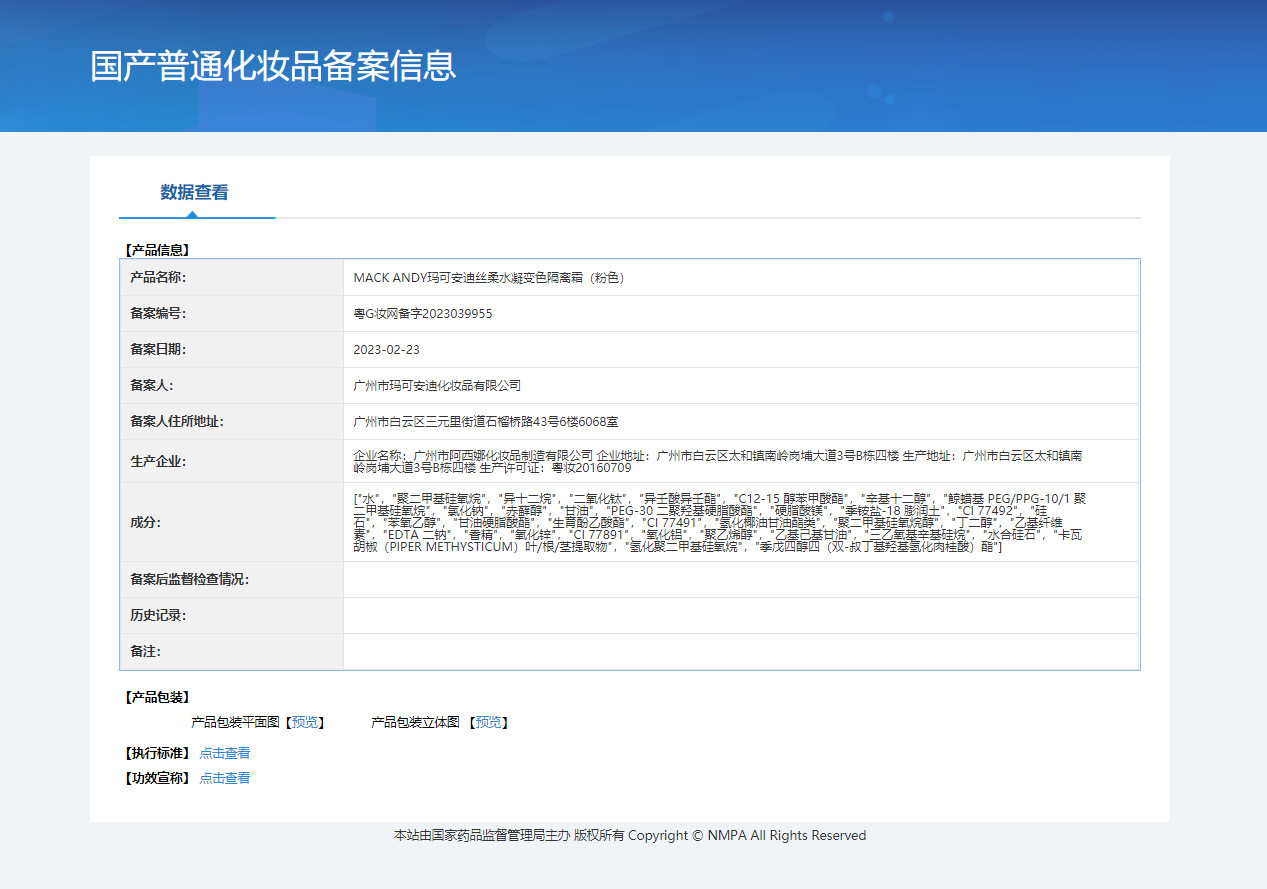Click the 生产企业 information text
Viewport: 1267px width, 889px height.
pyautogui.click(x=718, y=461)
